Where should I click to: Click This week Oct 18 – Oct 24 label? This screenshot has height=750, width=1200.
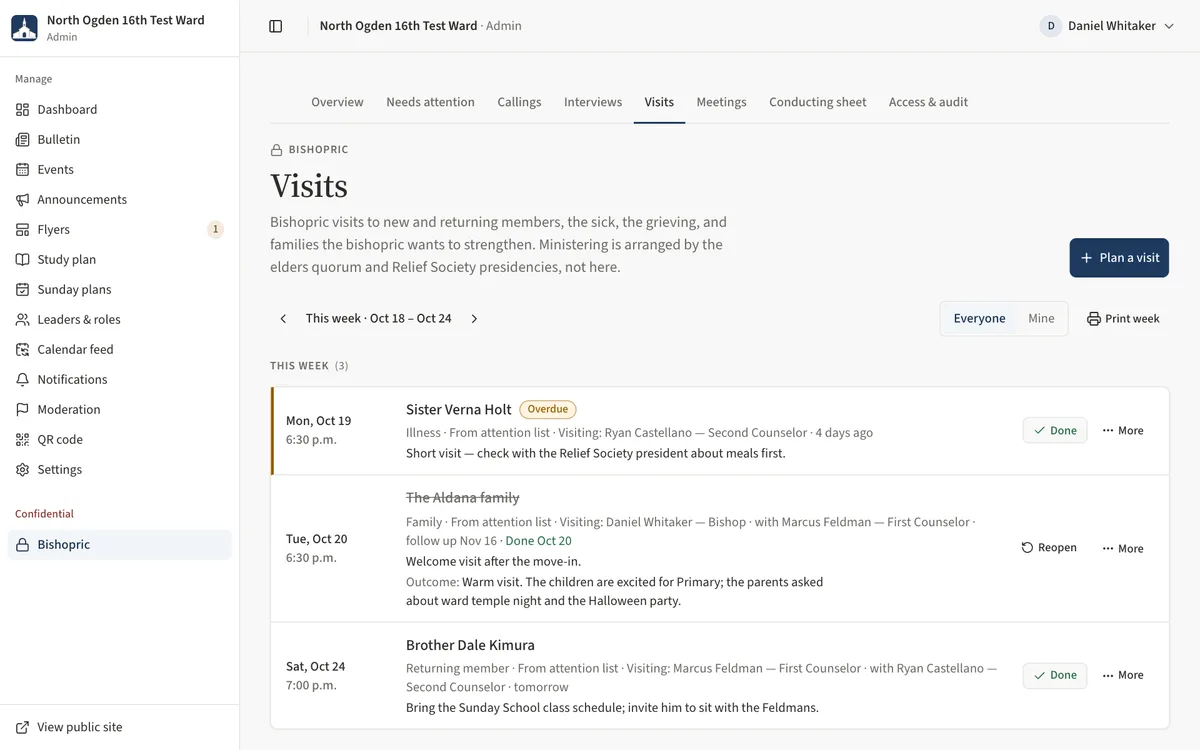click(378, 318)
